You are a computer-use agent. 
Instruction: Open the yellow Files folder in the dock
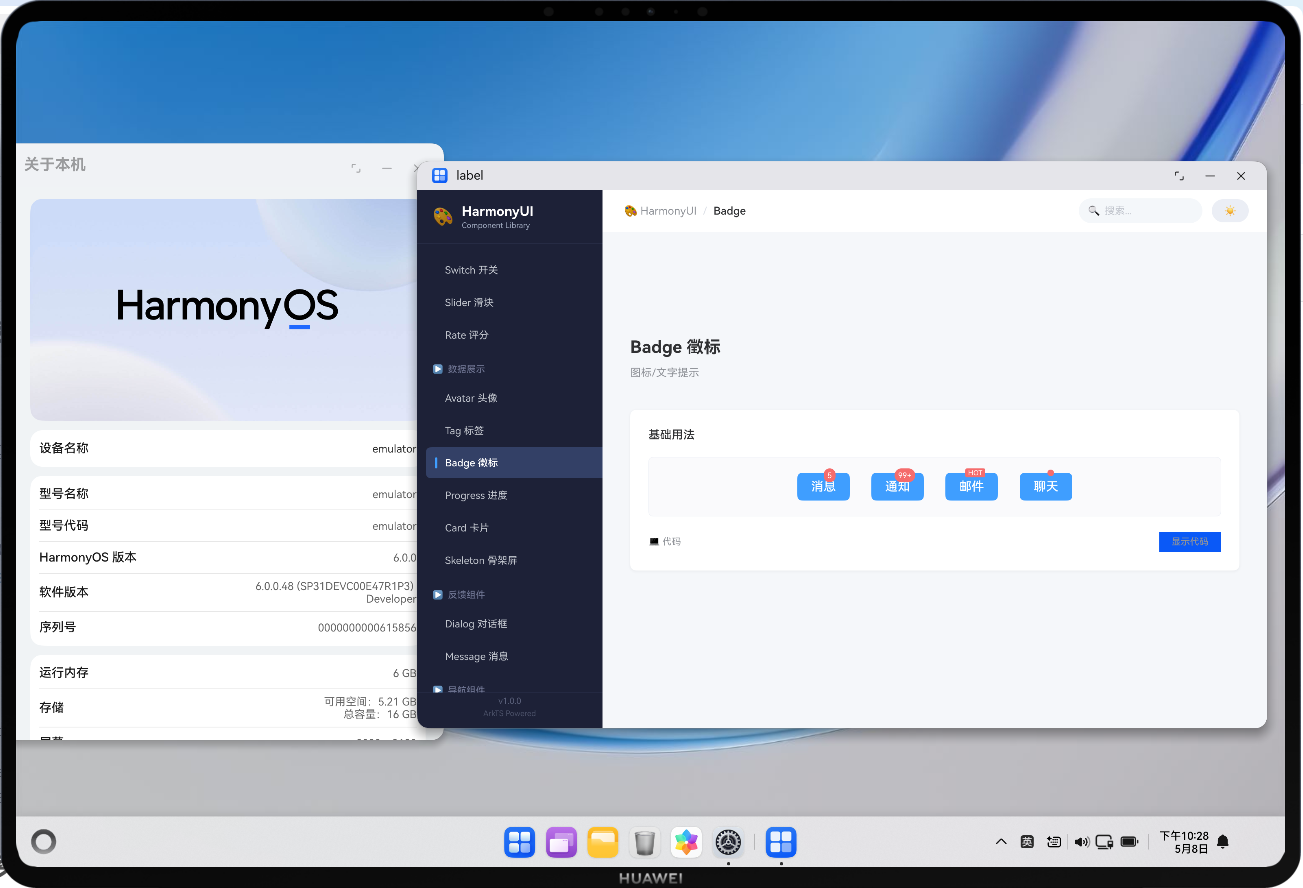(x=603, y=842)
